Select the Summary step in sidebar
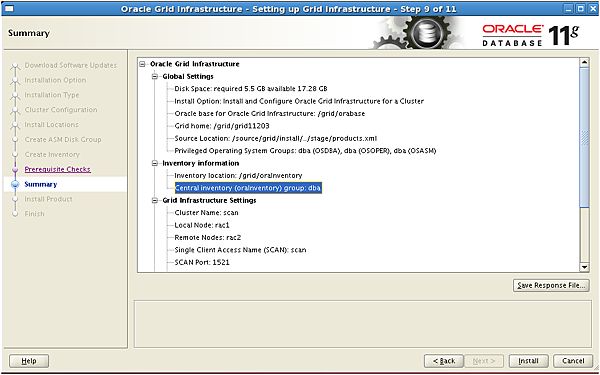This screenshot has width=600, height=375. [41, 184]
